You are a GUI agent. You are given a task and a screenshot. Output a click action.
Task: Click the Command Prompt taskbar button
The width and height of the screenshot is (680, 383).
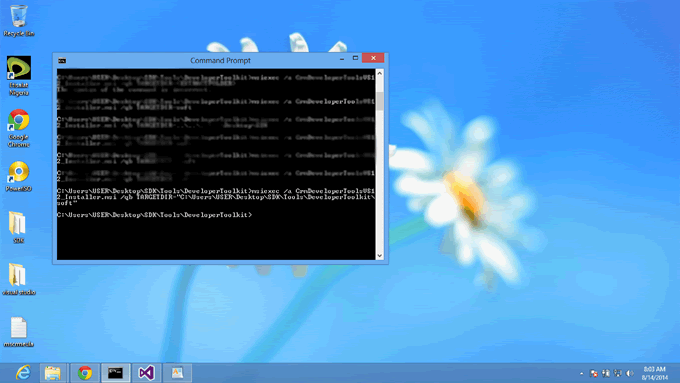click(115, 373)
